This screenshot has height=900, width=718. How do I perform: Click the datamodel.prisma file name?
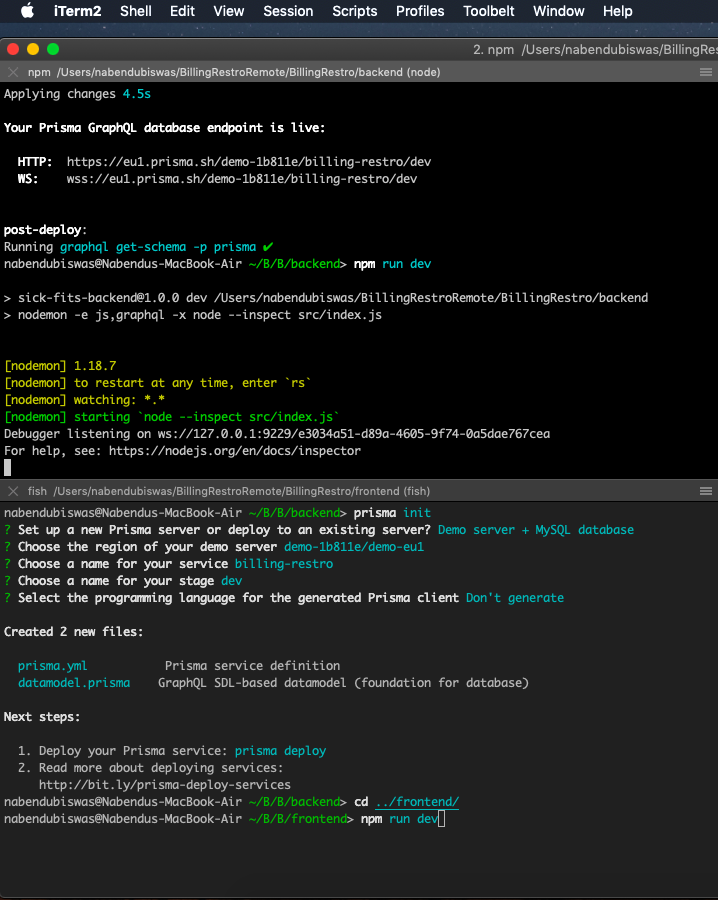pyautogui.click(x=74, y=683)
